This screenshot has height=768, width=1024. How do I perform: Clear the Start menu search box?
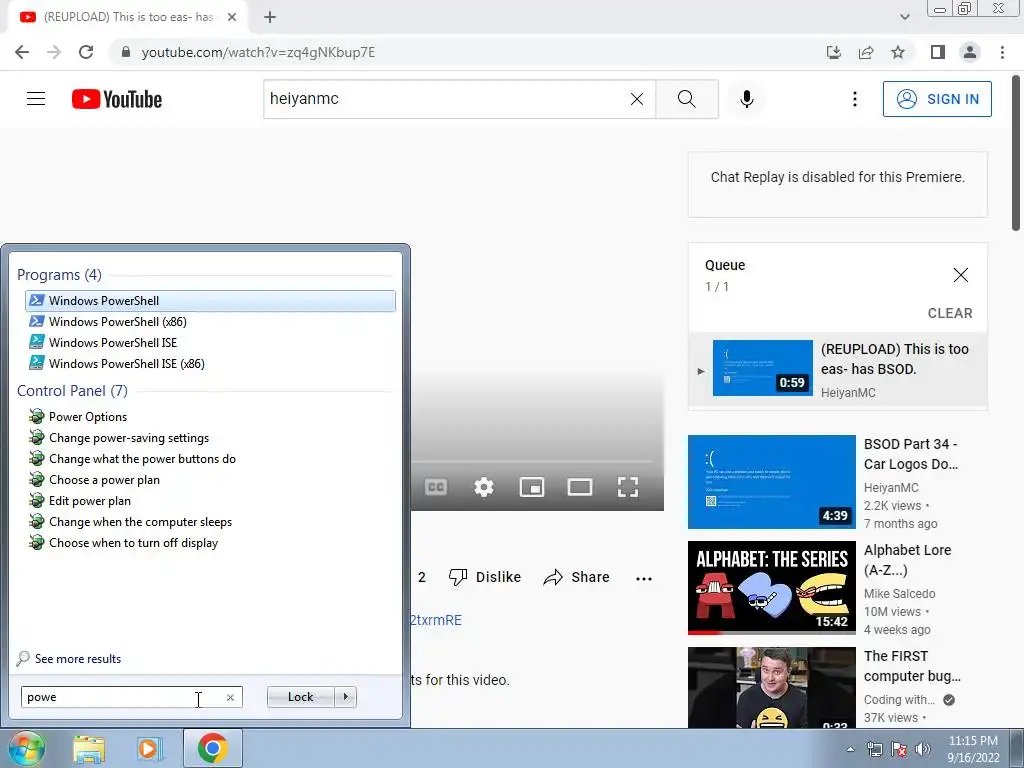point(230,697)
